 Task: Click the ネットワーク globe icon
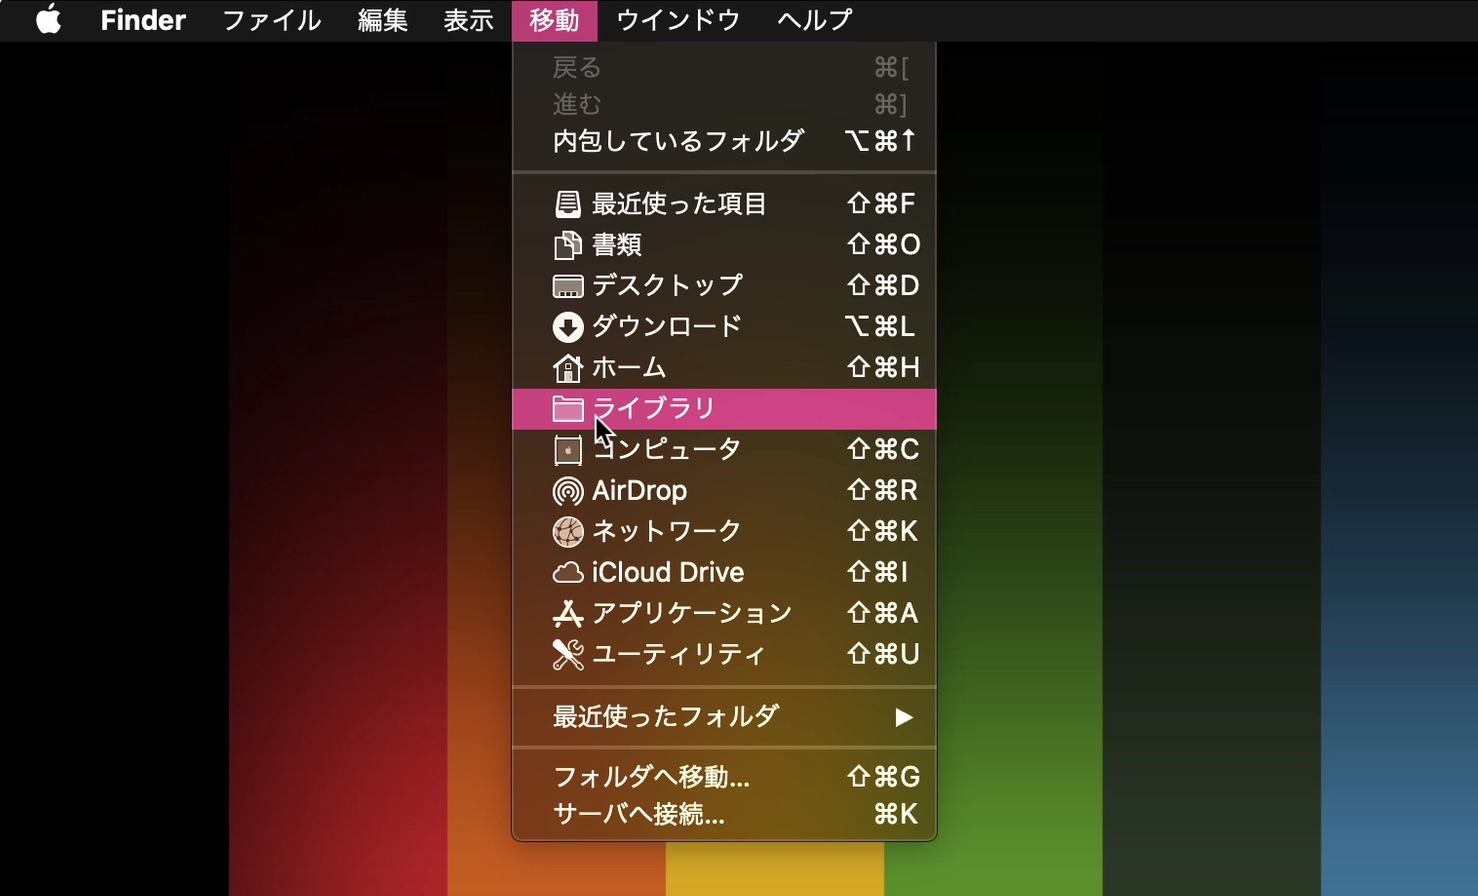point(567,532)
